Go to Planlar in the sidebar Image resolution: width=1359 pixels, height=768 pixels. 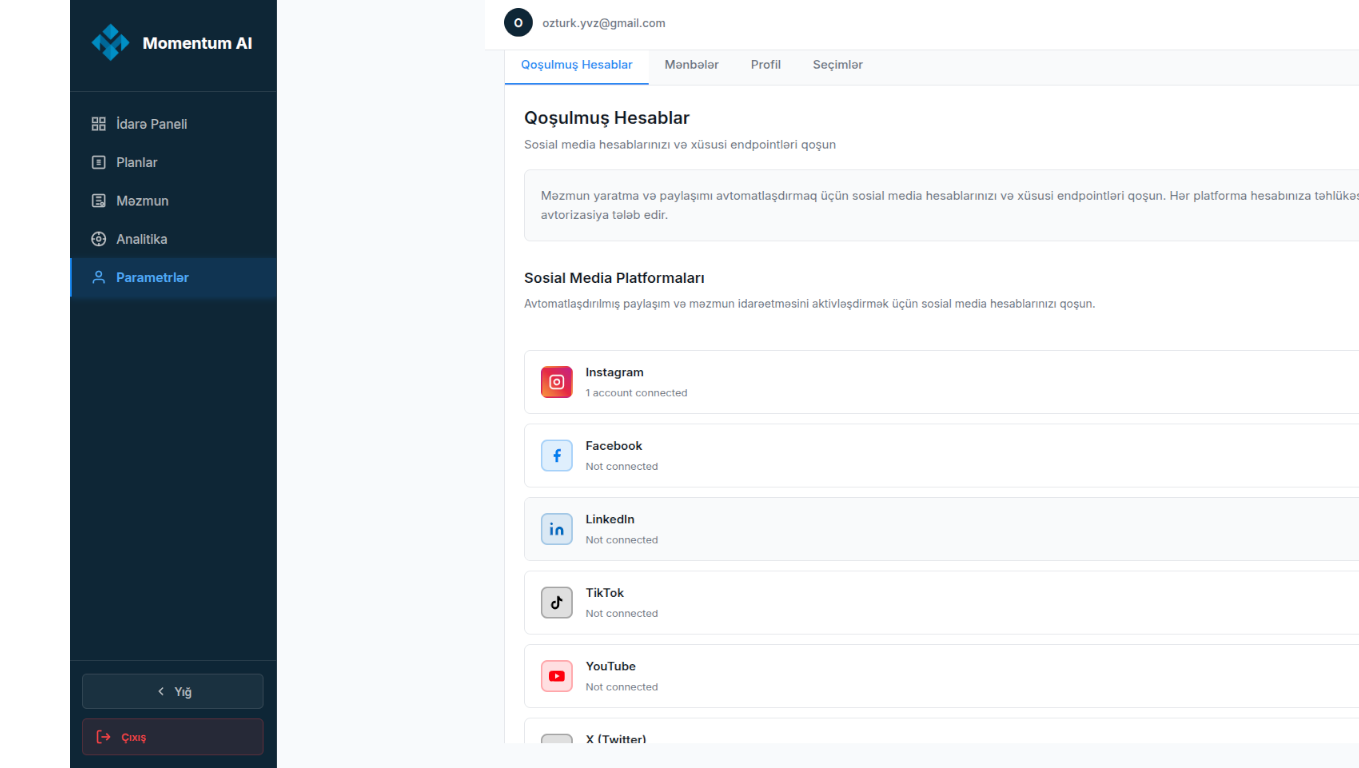pyautogui.click(x=137, y=162)
